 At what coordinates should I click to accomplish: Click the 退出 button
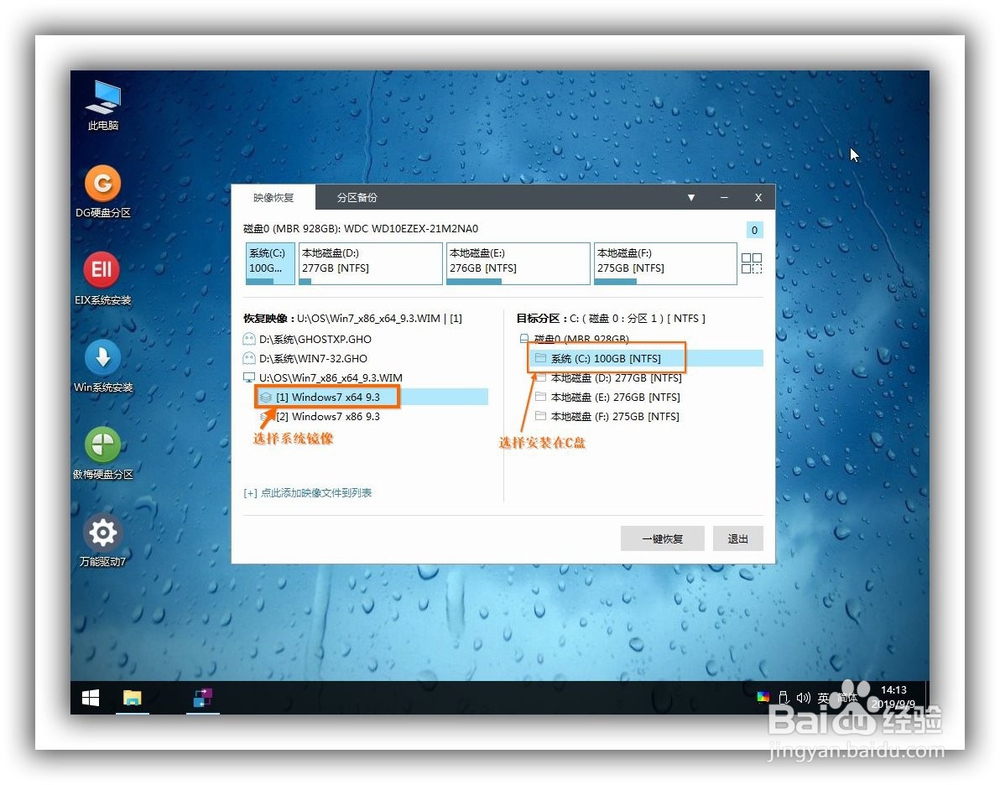tap(738, 539)
